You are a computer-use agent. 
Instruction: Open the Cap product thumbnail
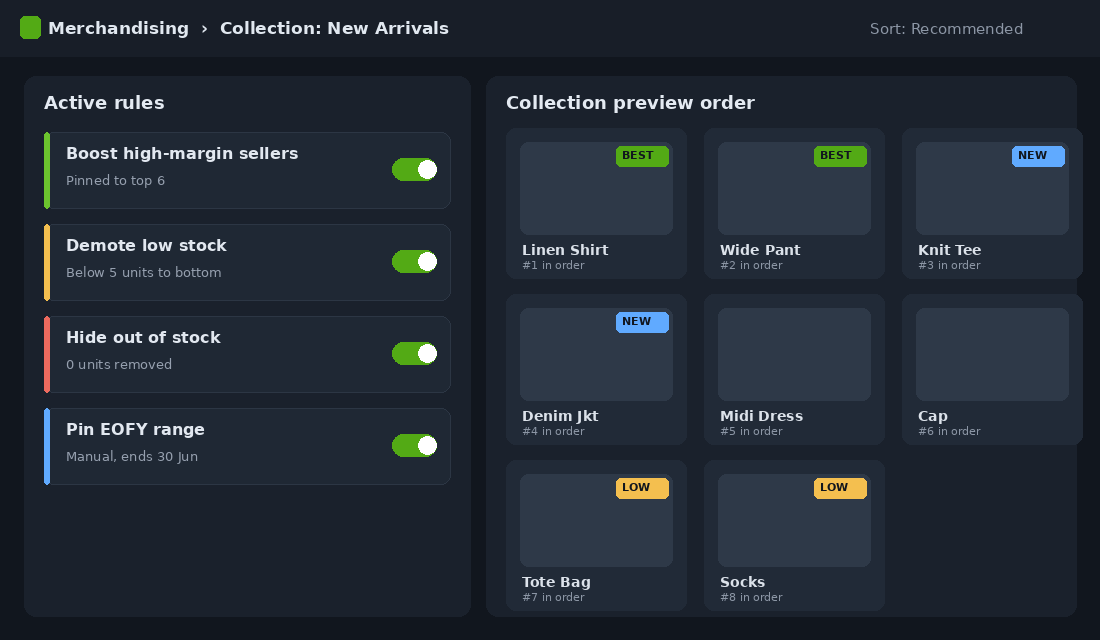pyautogui.click(x=992, y=354)
